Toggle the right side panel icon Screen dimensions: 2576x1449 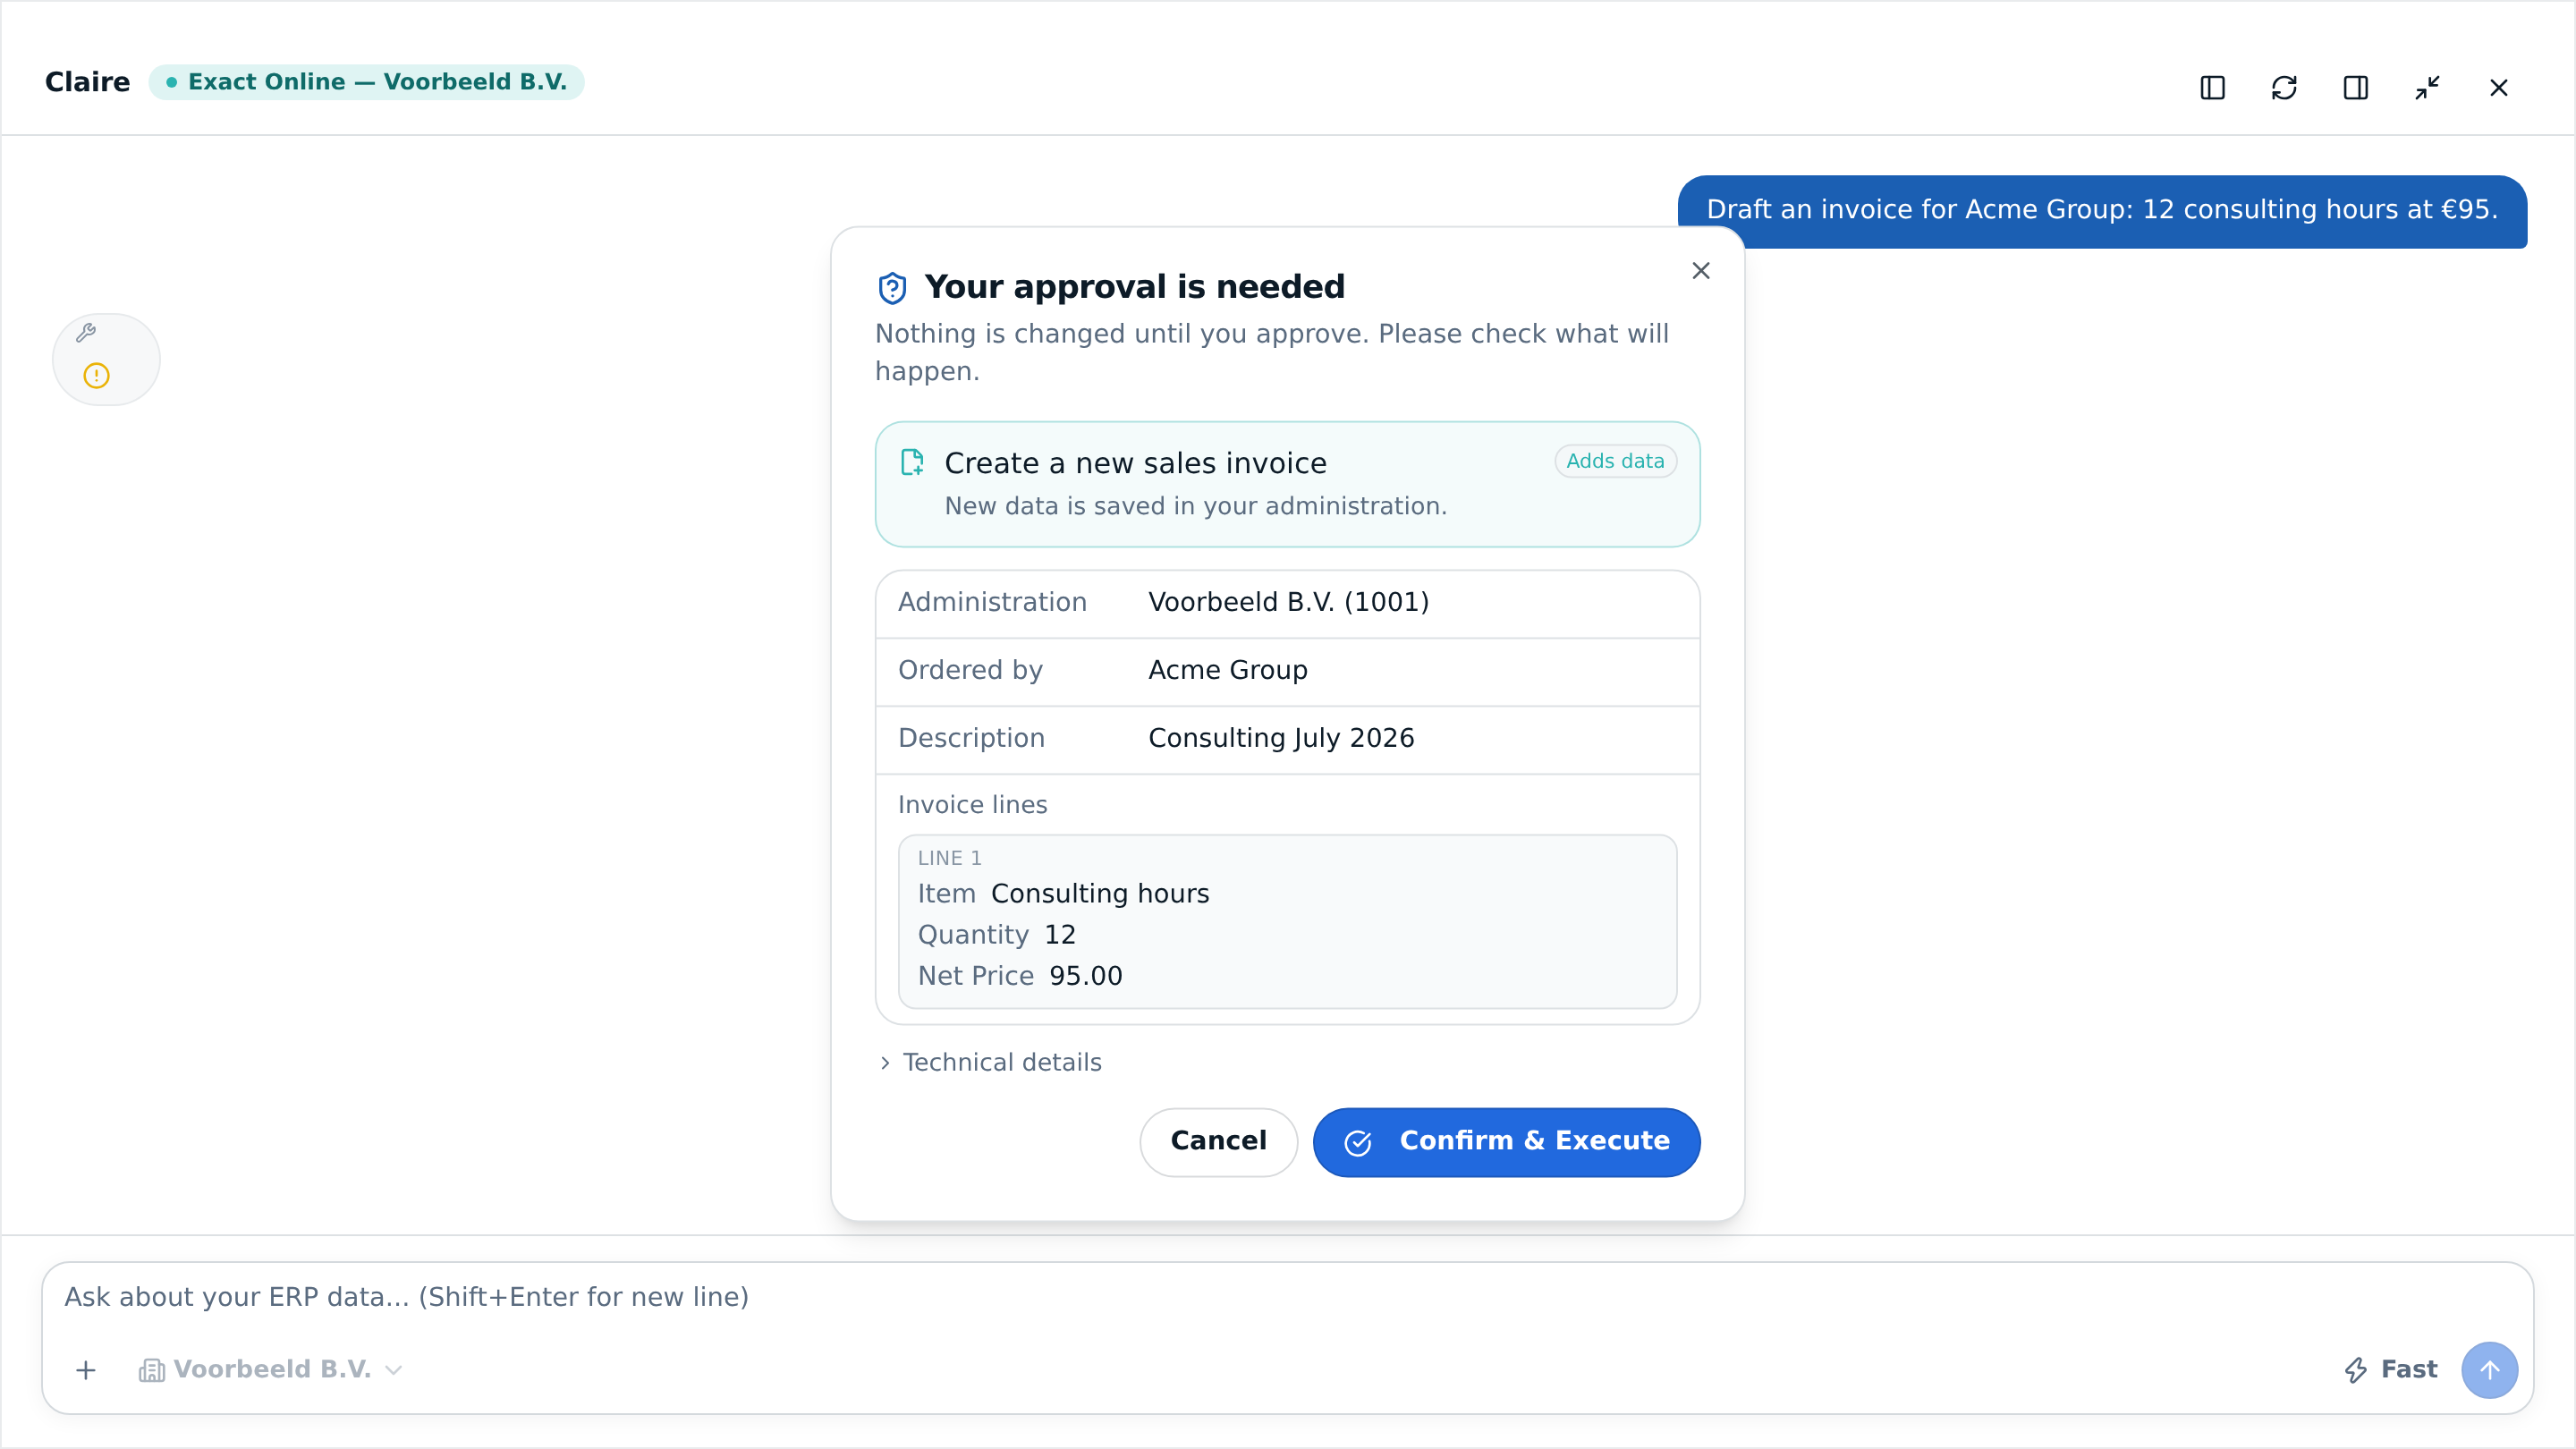[x=2355, y=88]
